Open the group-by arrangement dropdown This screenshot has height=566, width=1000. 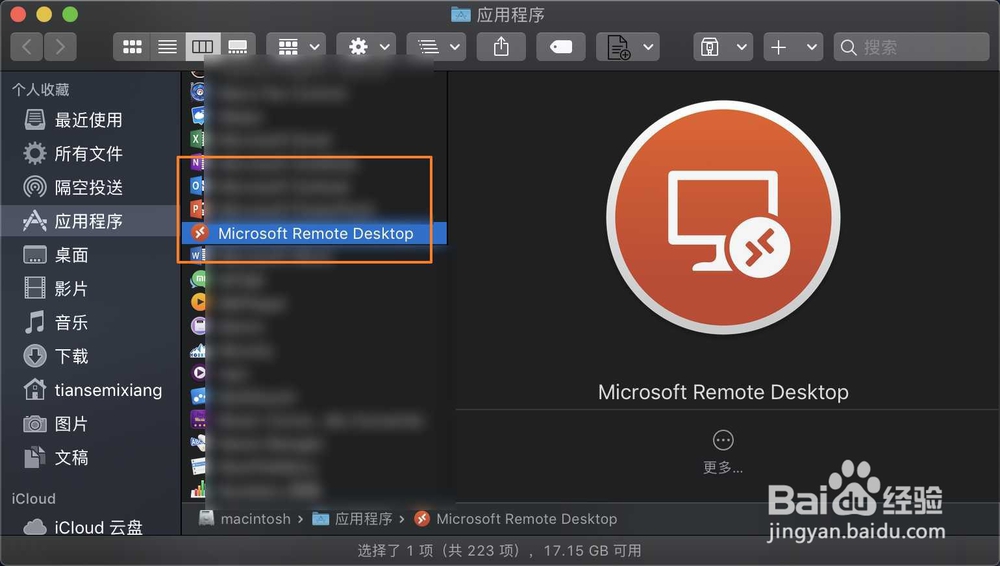point(297,47)
